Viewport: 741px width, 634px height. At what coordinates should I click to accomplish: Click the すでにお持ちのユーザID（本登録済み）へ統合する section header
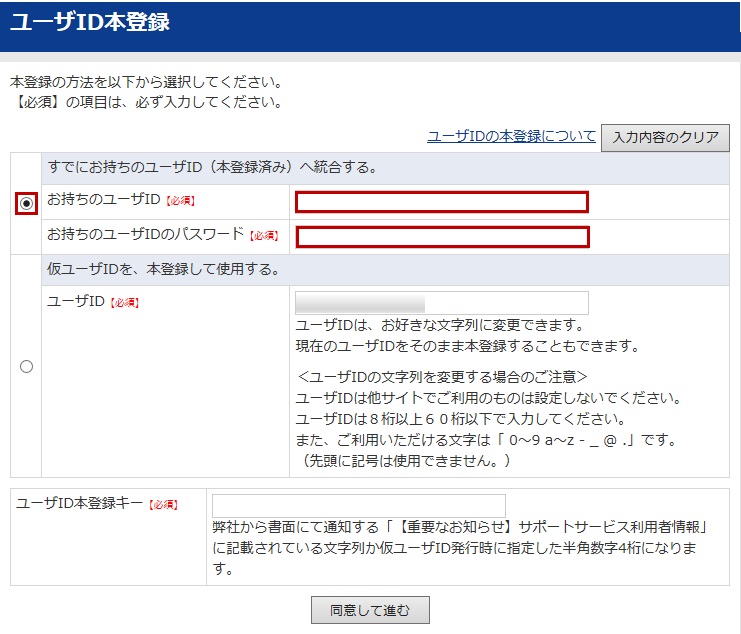tap(212, 167)
